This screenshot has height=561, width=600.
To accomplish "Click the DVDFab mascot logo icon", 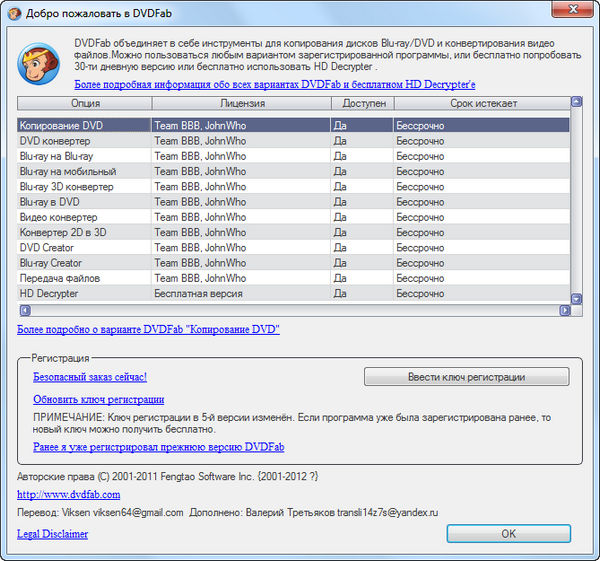I will tap(37, 66).
